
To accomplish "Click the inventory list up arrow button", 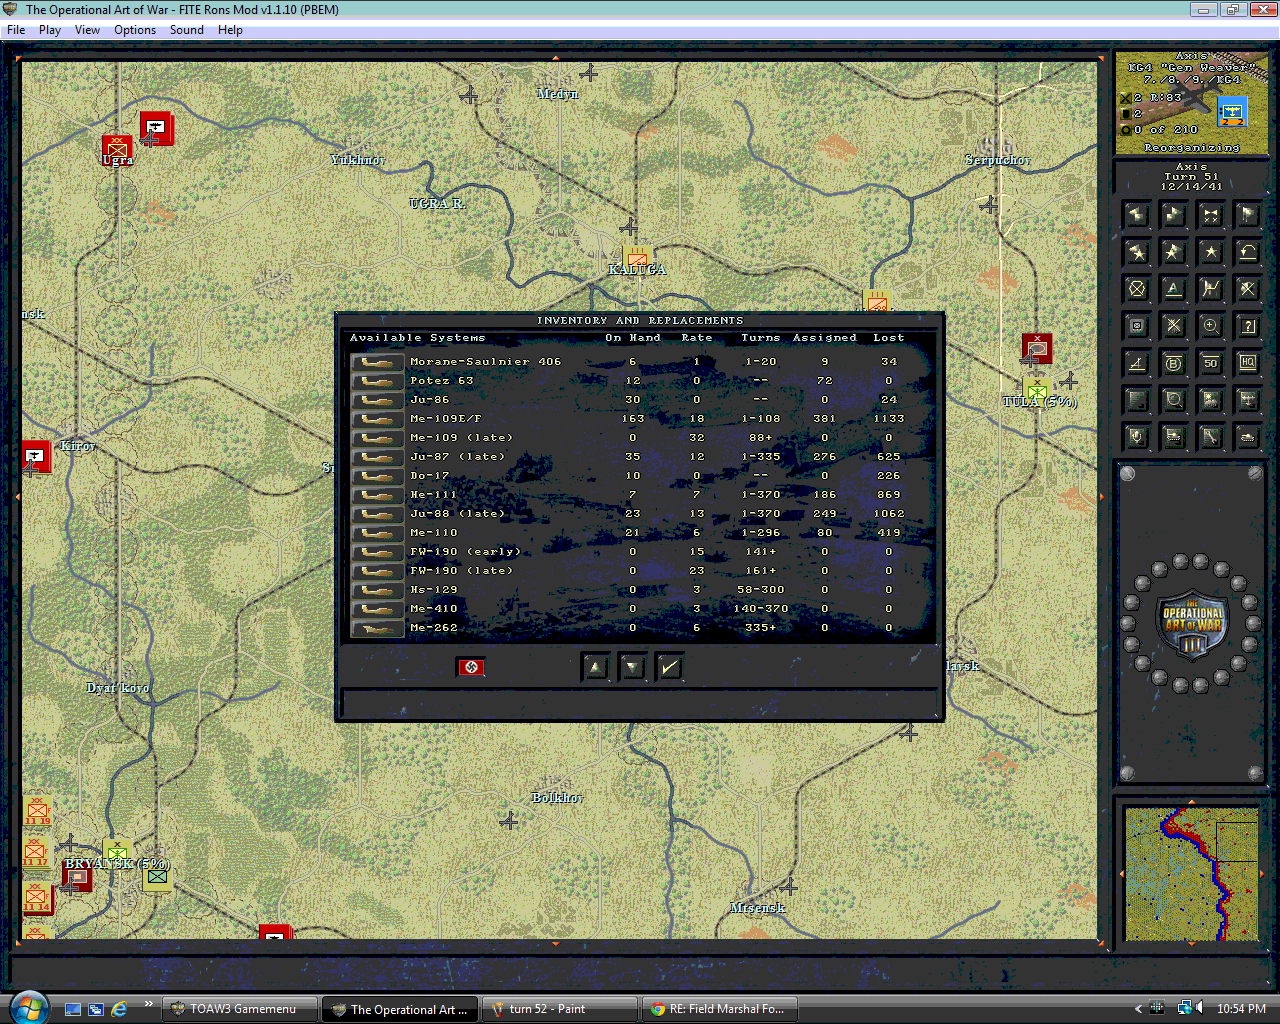I will tap(595, 667).
